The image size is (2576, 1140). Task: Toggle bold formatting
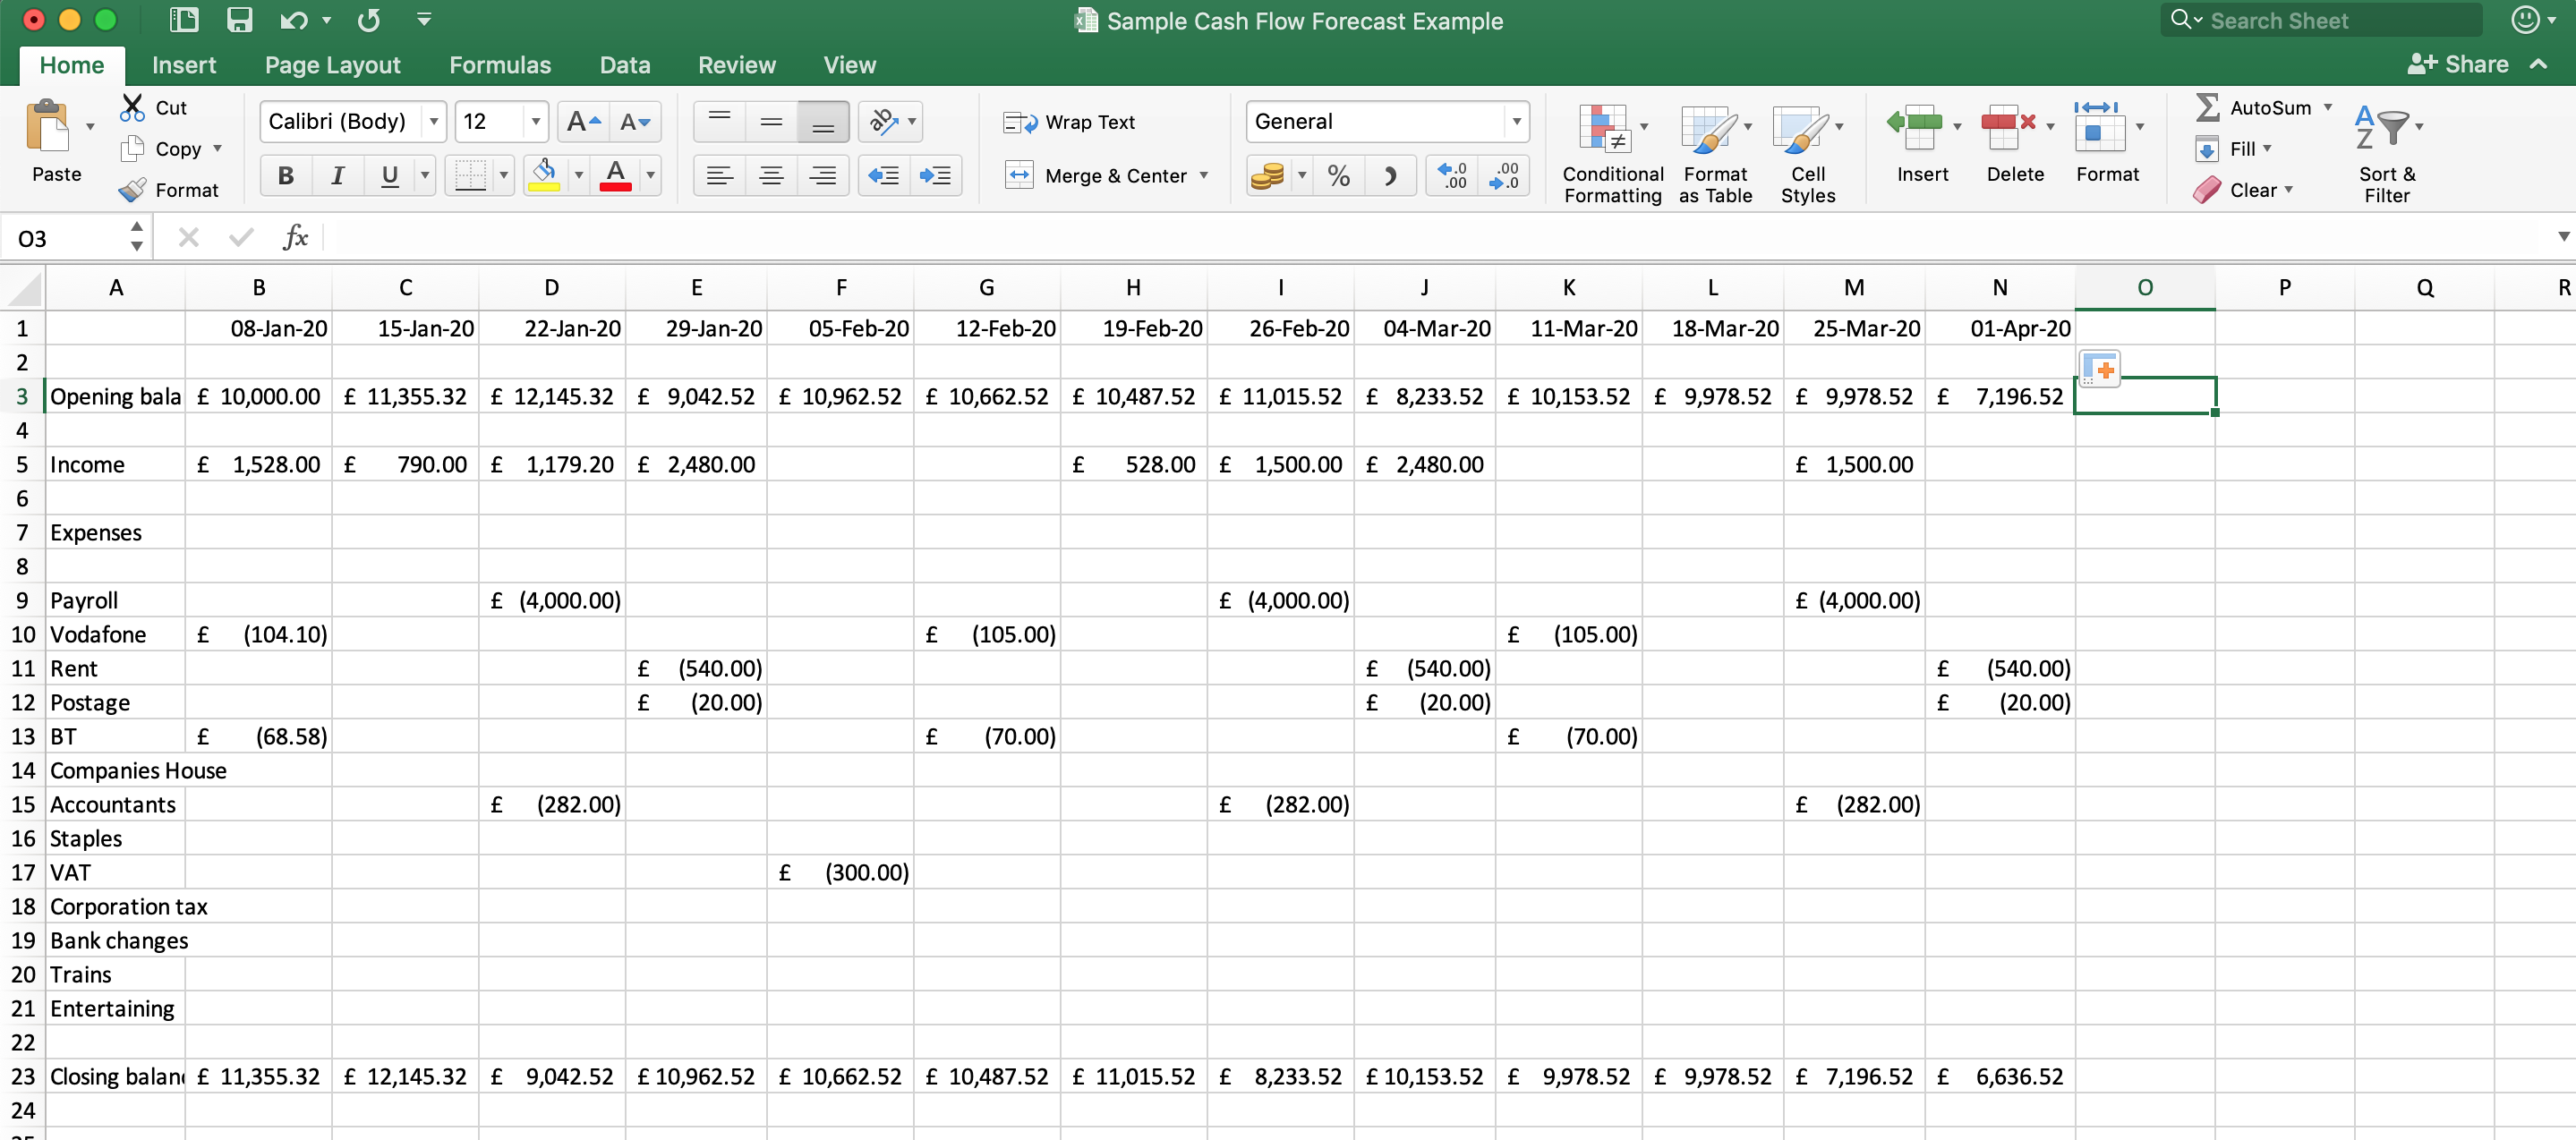pyautogui.click(x=285, y=175)
